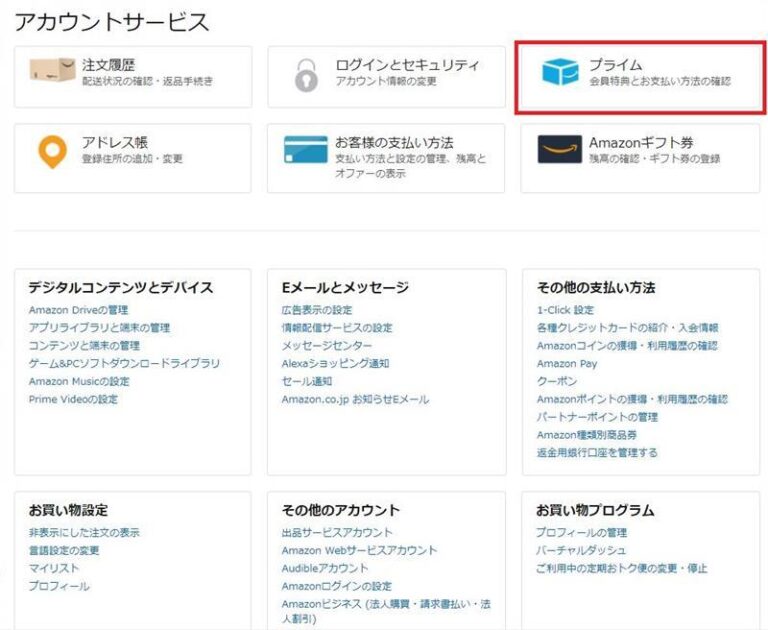Screen dimensions: 768x630
Task: Click 会員特典とお支払い方法の確認 description
Action: click(x=660, y=81)
